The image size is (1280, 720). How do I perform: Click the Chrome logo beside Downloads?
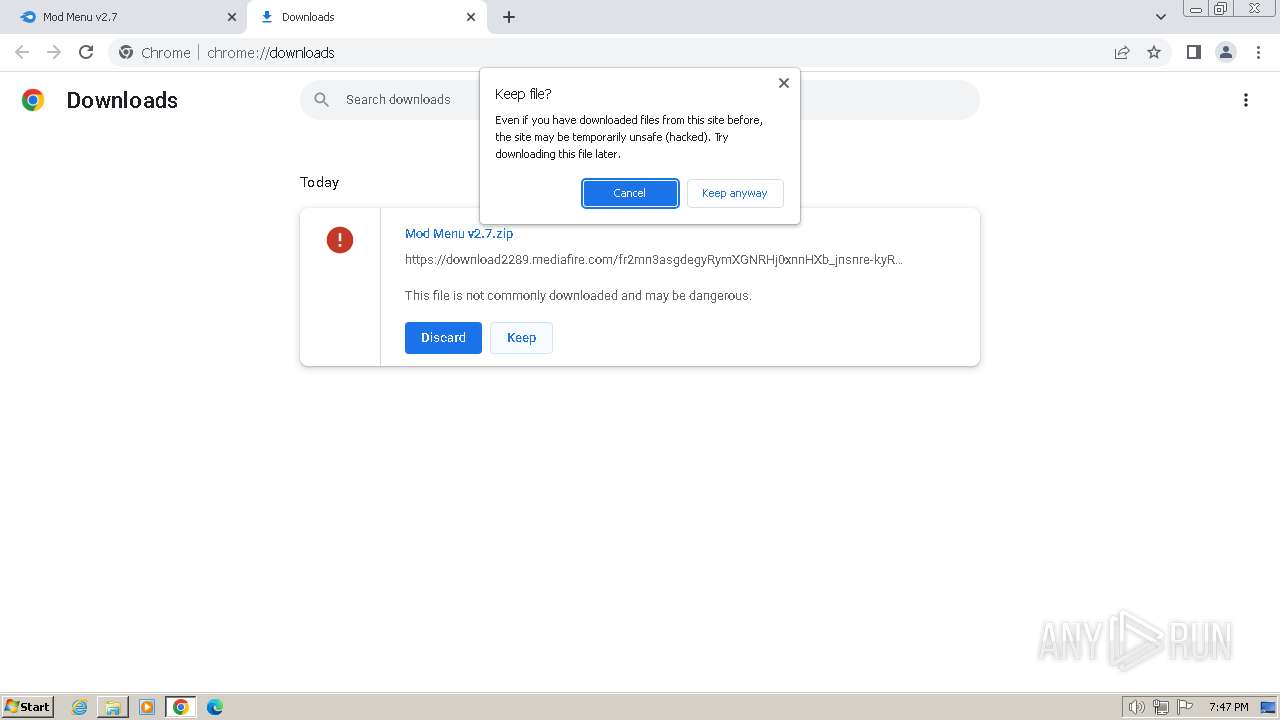click(33, 100)
